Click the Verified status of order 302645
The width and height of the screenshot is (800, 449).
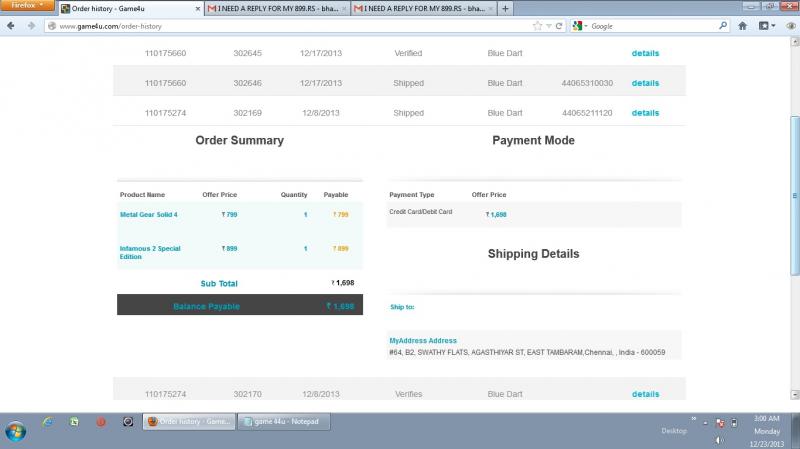coord(408,53)
